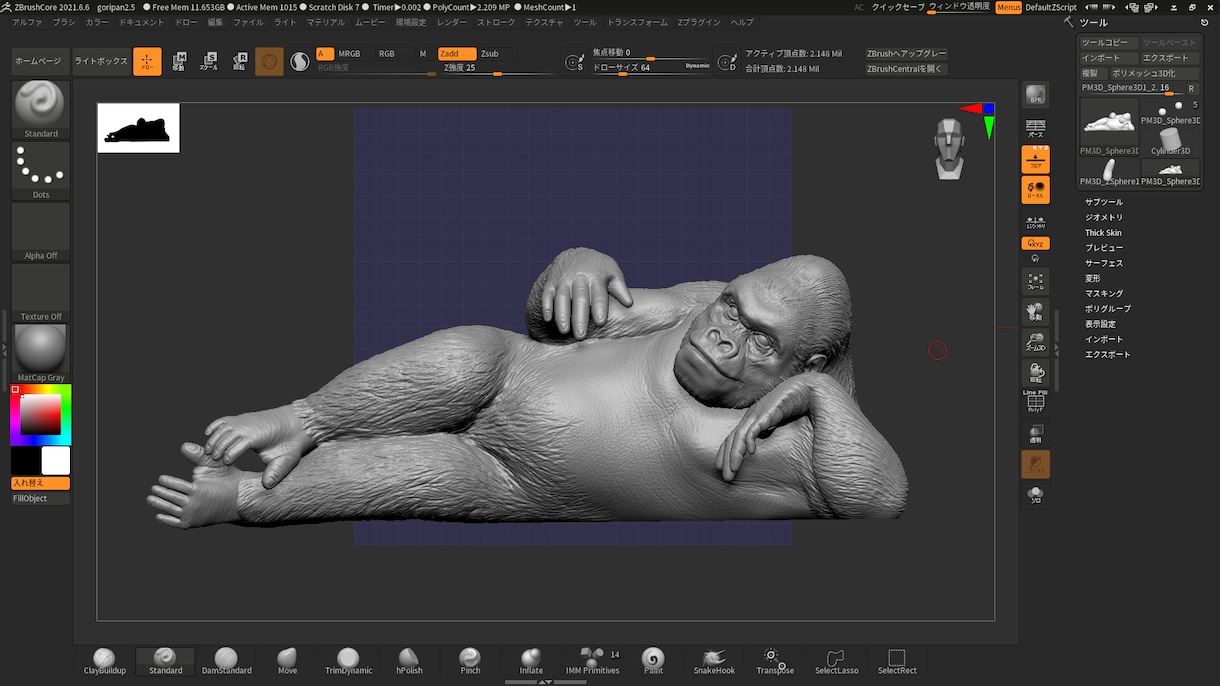Click the Move view hand icon
The image size is (1220, 686).
click(x=1035, y=312)
